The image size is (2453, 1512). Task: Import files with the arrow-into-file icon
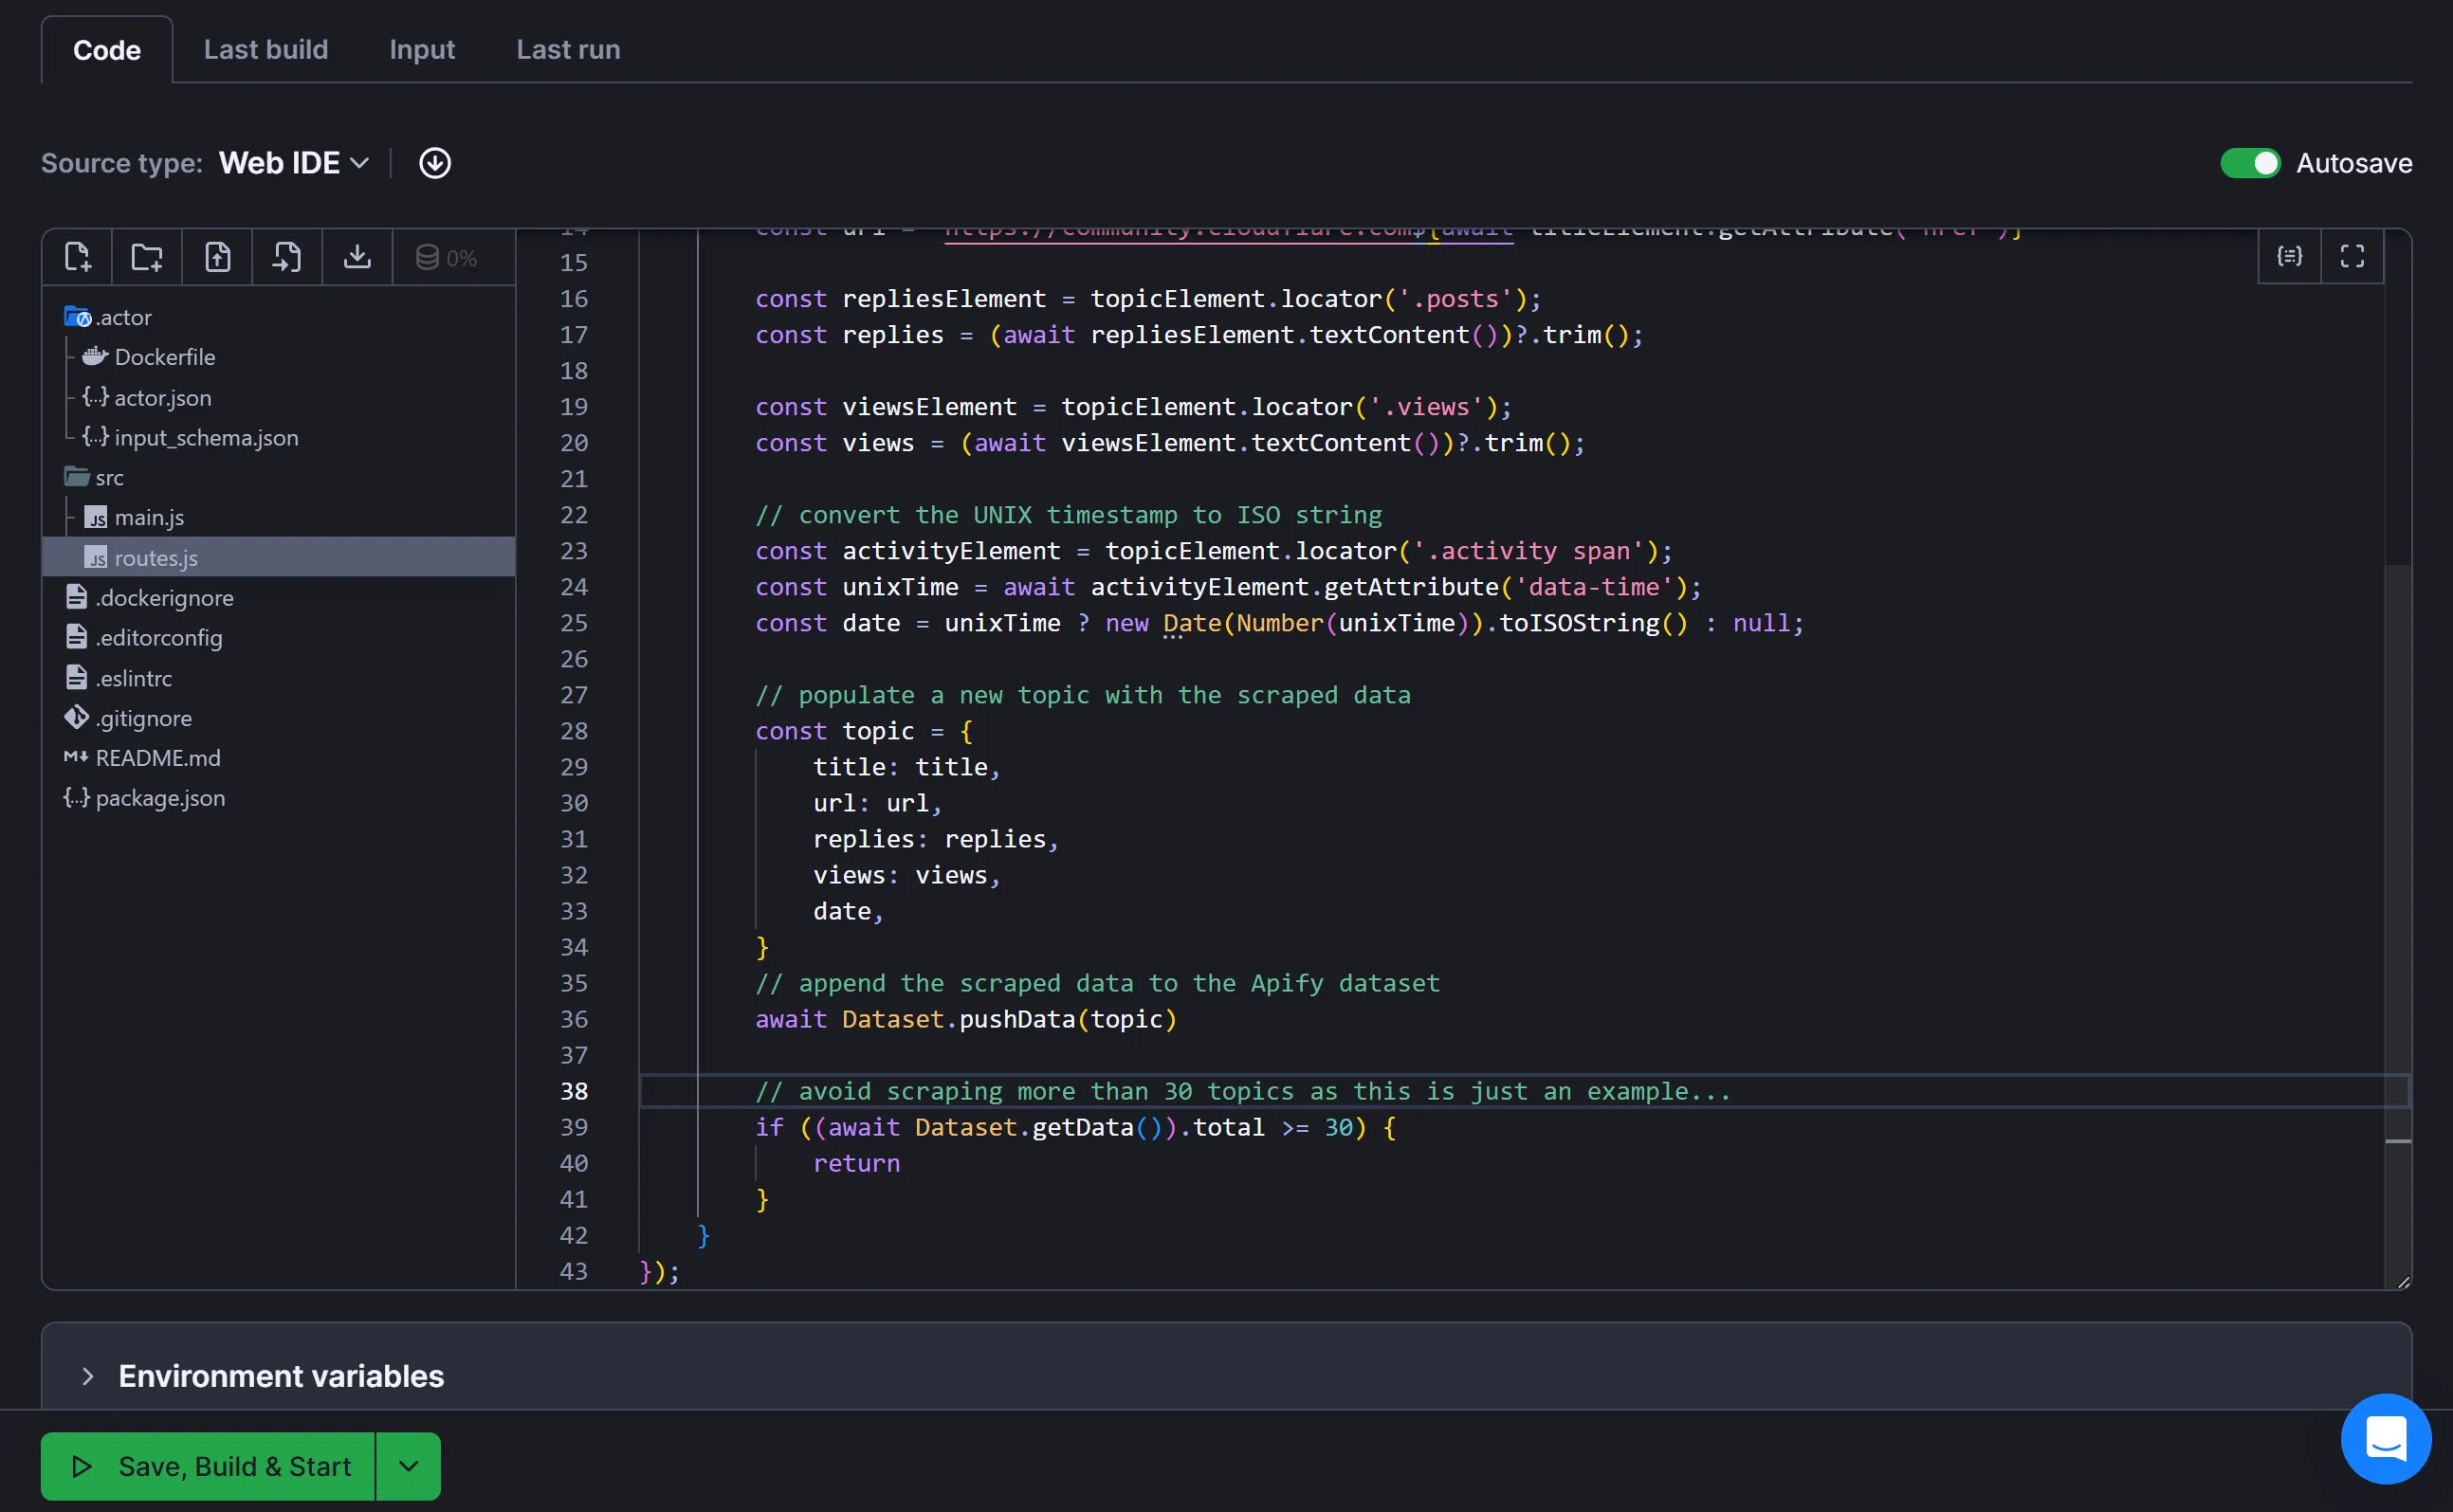coord(287,257)
